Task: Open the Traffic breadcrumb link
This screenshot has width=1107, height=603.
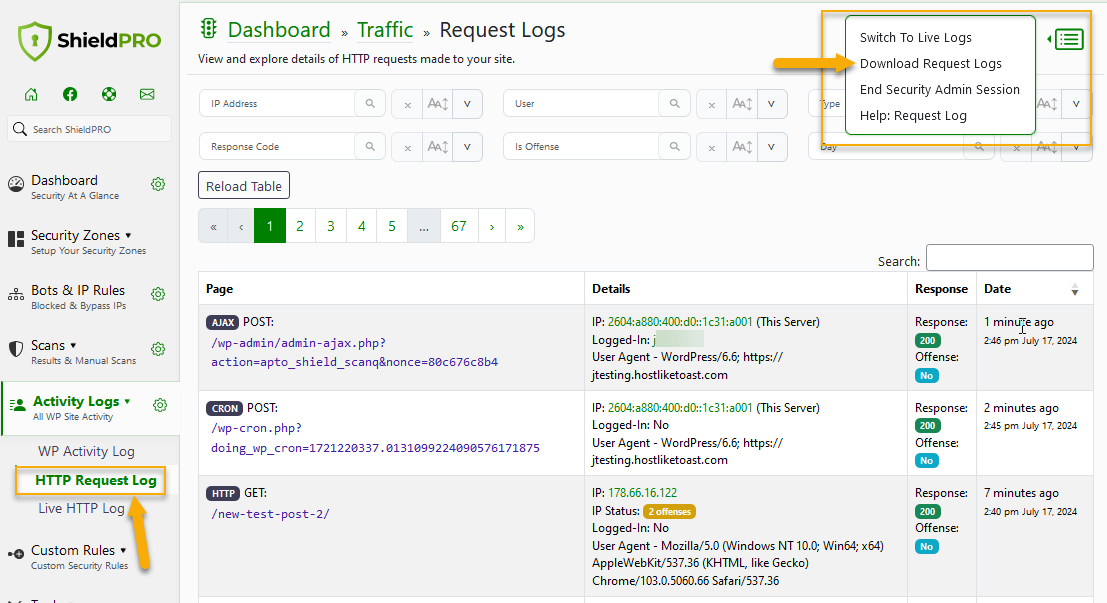Action: pos(385,30)
